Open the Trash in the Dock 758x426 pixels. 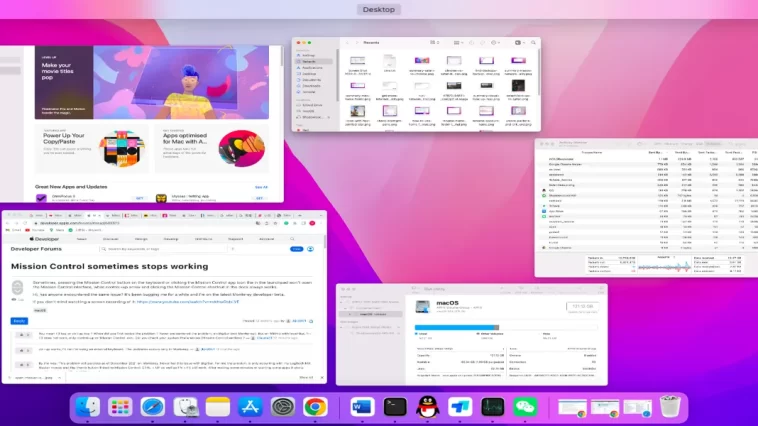tap(670, 407)
